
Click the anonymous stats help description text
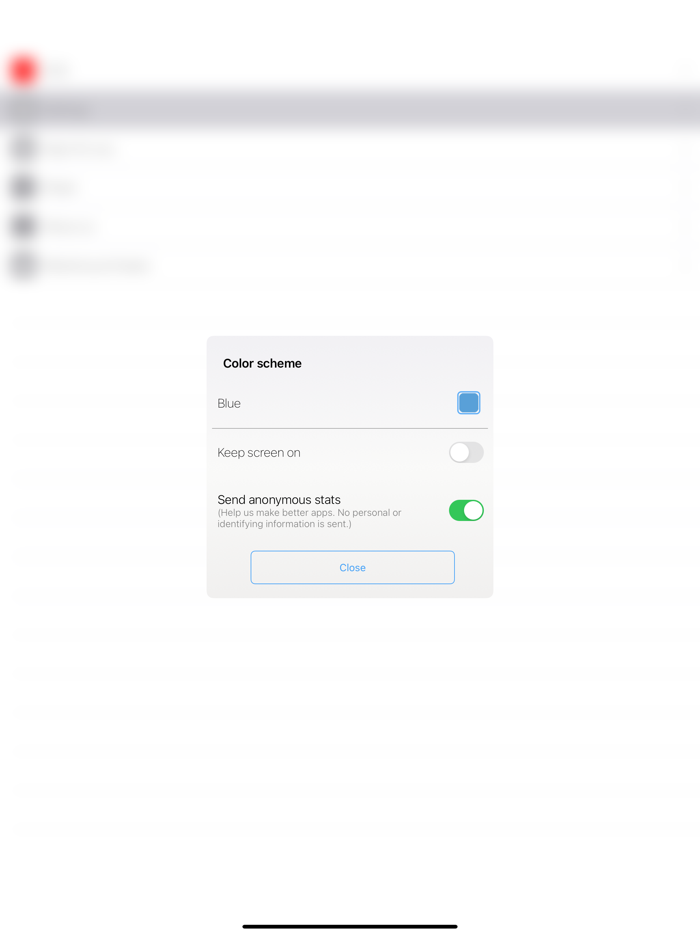(x=309, y=518)
